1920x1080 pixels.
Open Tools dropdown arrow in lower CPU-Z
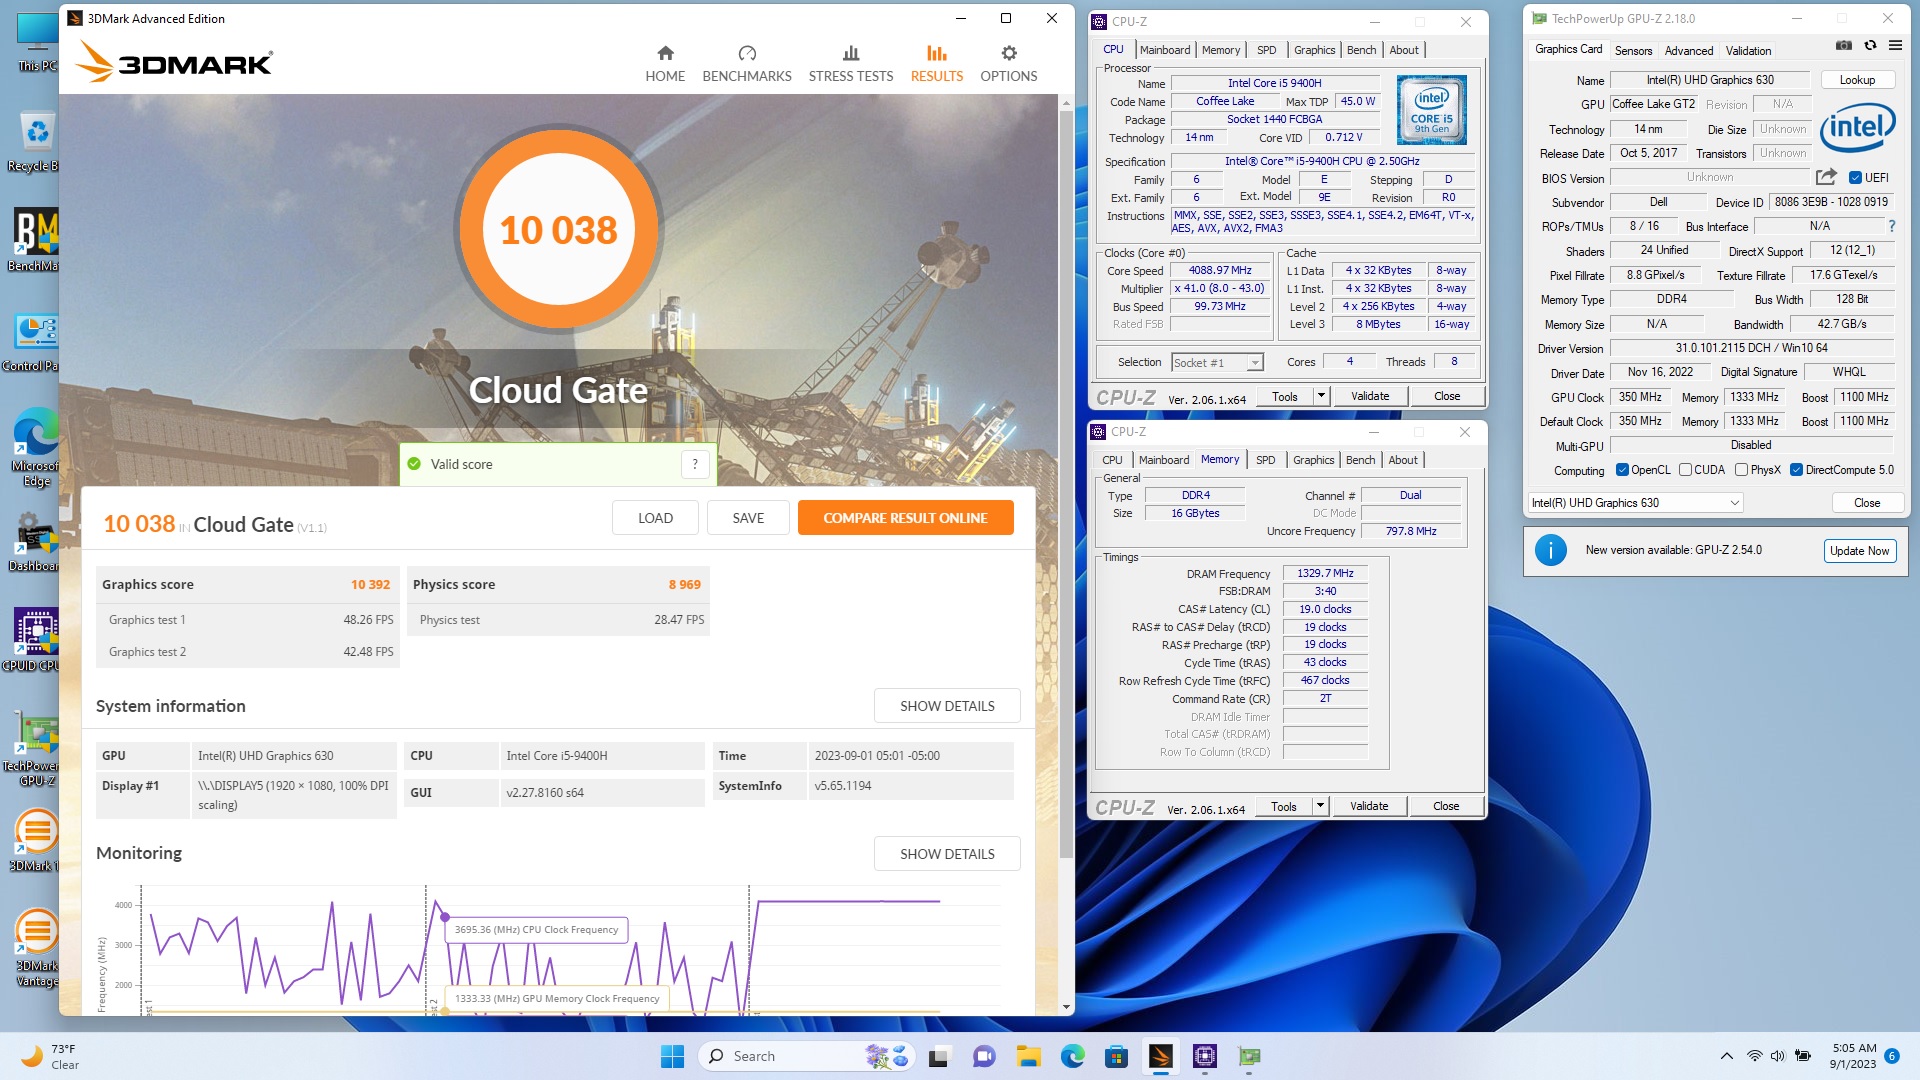(x=1320, y=806)
